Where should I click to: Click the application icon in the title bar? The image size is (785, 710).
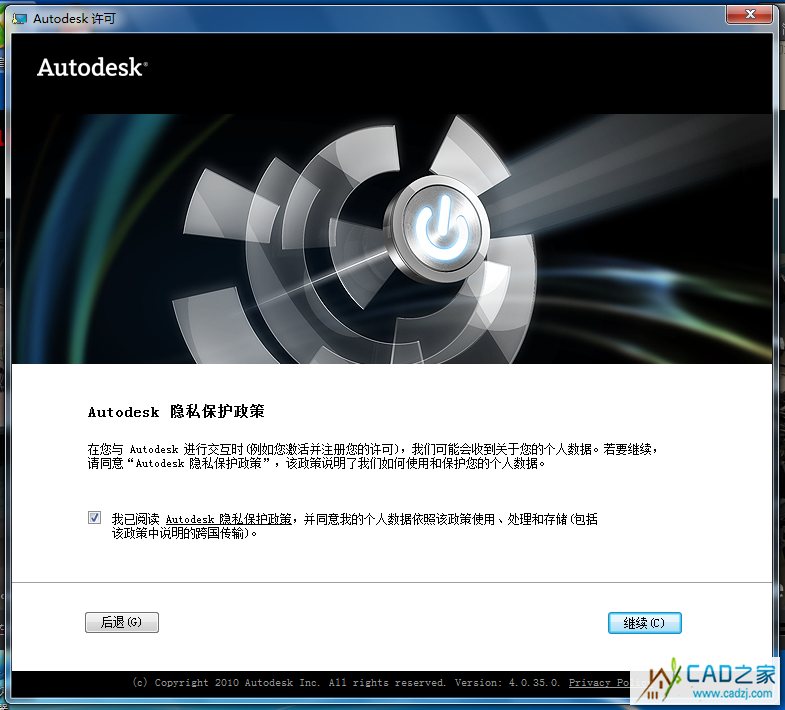[19, 18]
